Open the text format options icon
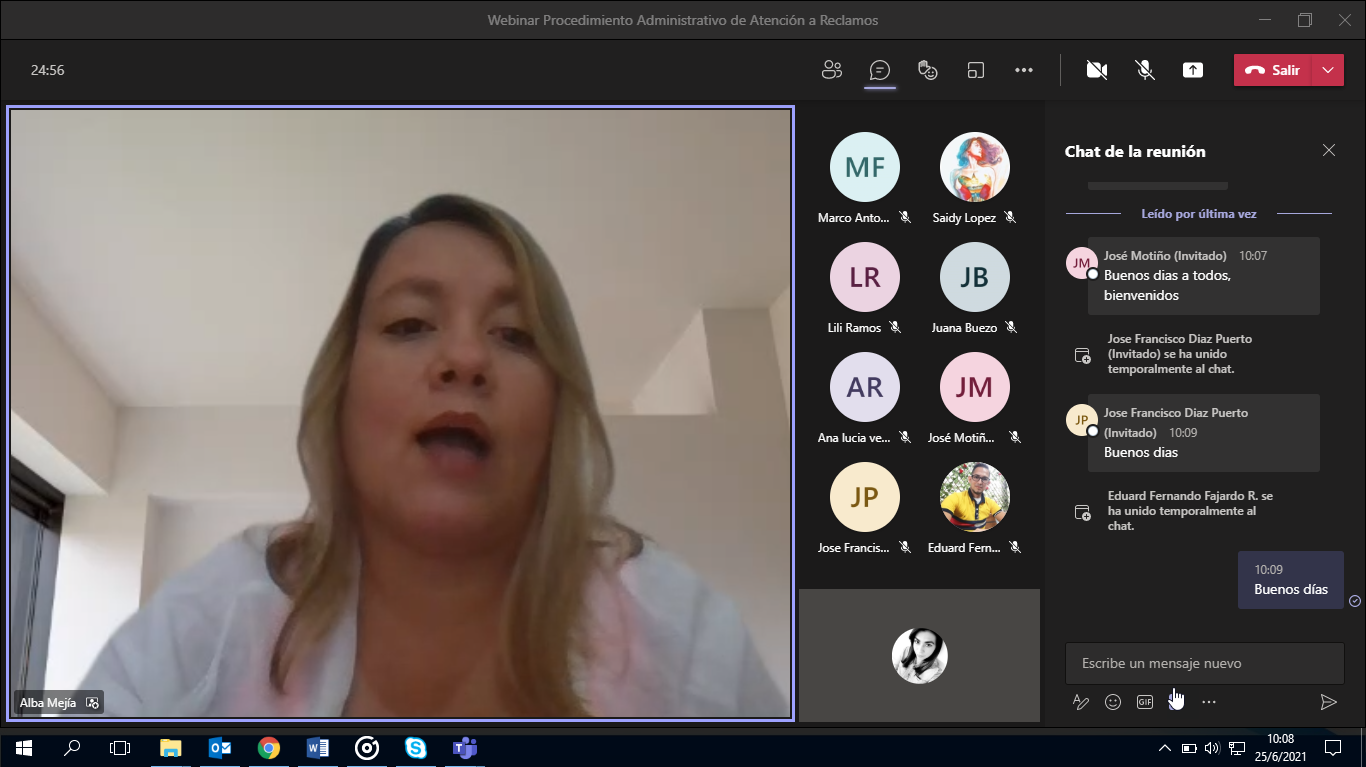The width and height of the screenshot is (1366, 767). (x=1080, y=702)
